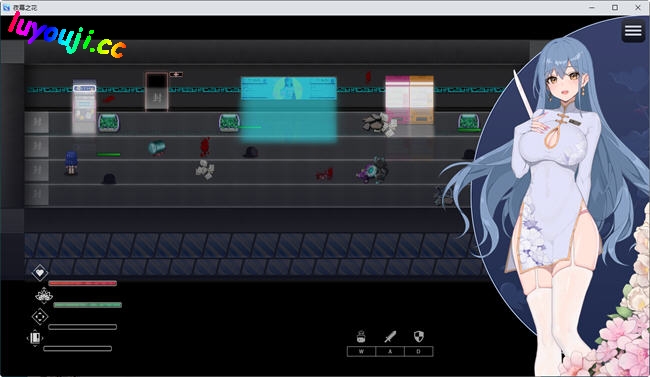This screenshot has height=377, width=650.
Task: Click the empty bar under crosshair icon
Action: tap(82, 327)
